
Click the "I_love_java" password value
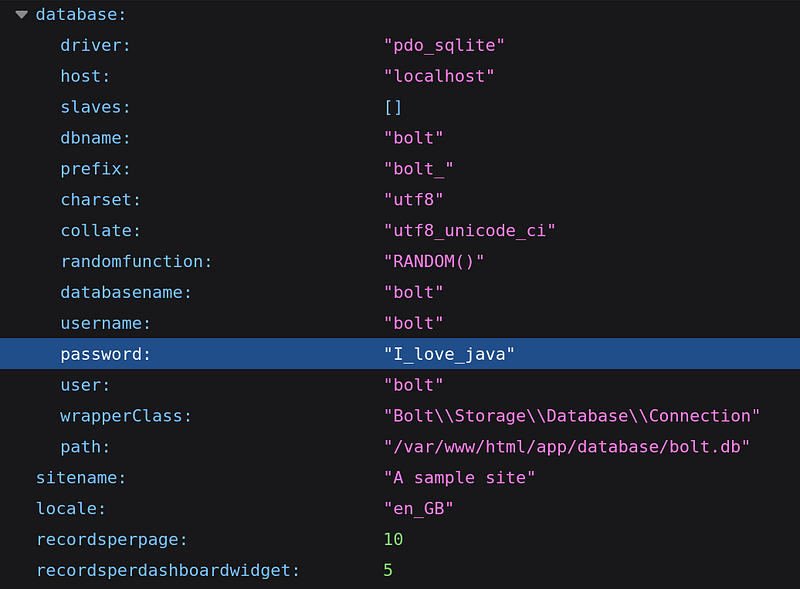449,354
